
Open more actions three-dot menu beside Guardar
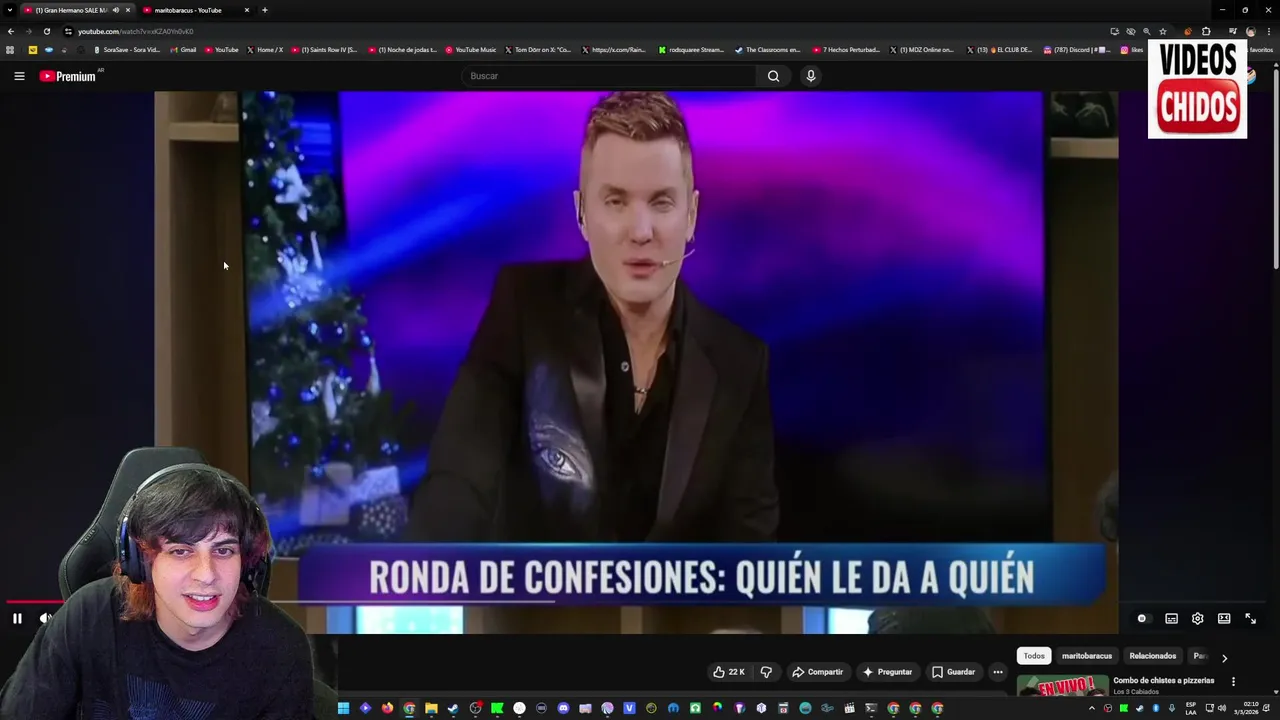pos(998,672)
